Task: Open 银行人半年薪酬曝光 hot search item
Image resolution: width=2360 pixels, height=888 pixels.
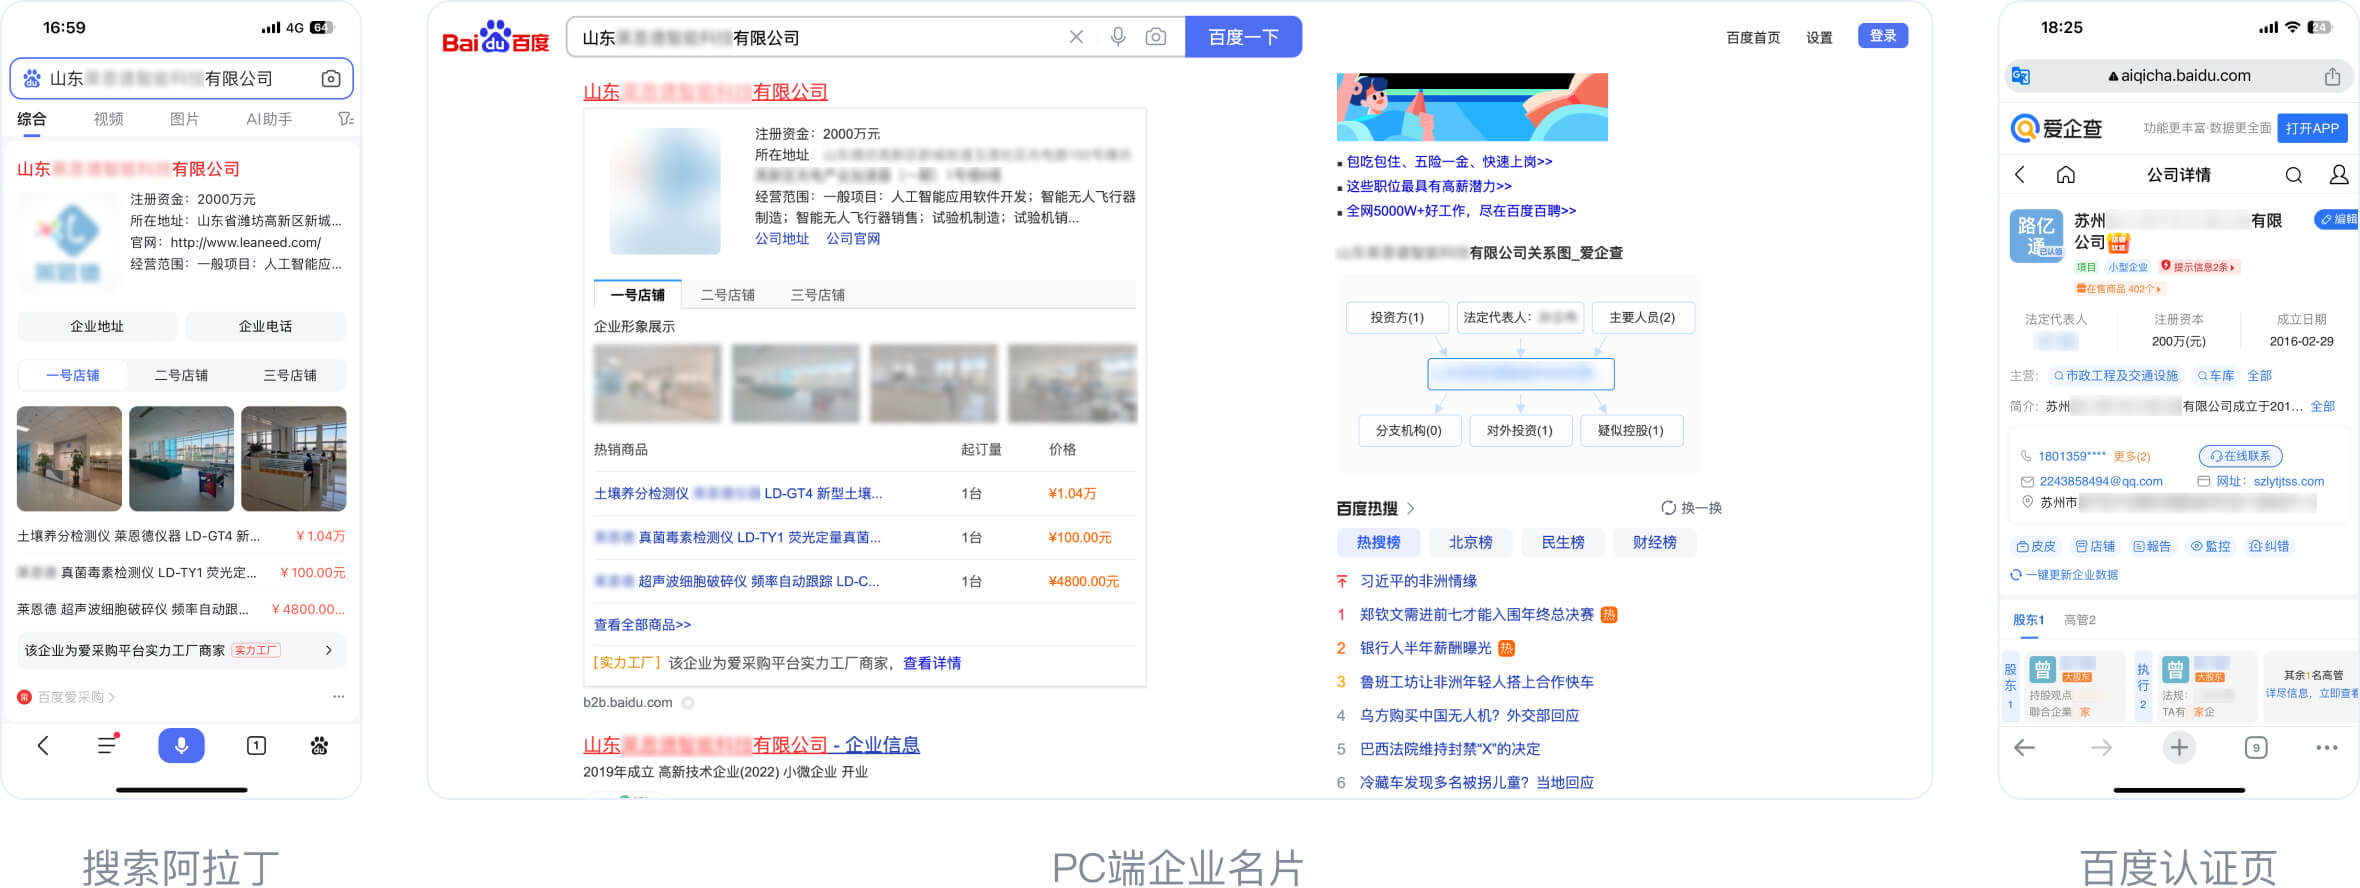Action: point(1425,648)
